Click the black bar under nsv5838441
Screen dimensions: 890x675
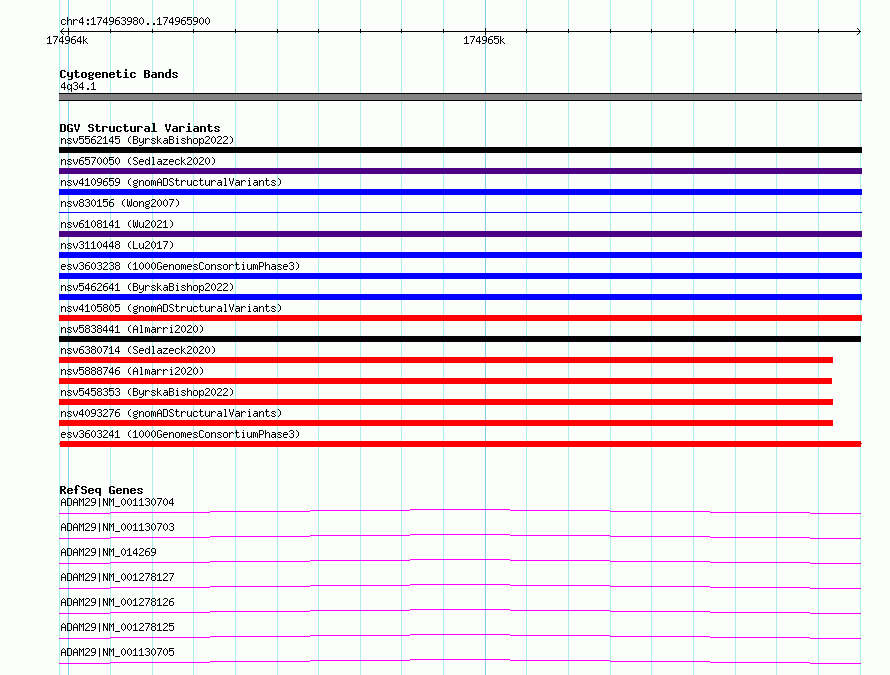click(x=460, y=339)
